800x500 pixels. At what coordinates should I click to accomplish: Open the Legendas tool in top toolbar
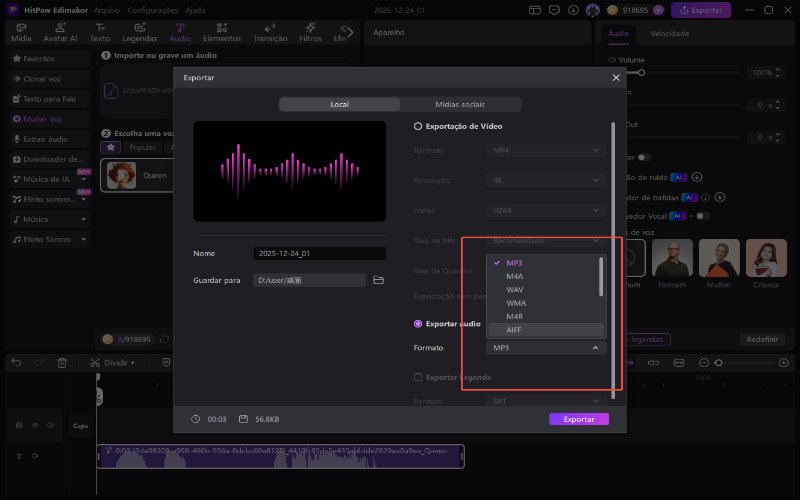pos(139,32)
